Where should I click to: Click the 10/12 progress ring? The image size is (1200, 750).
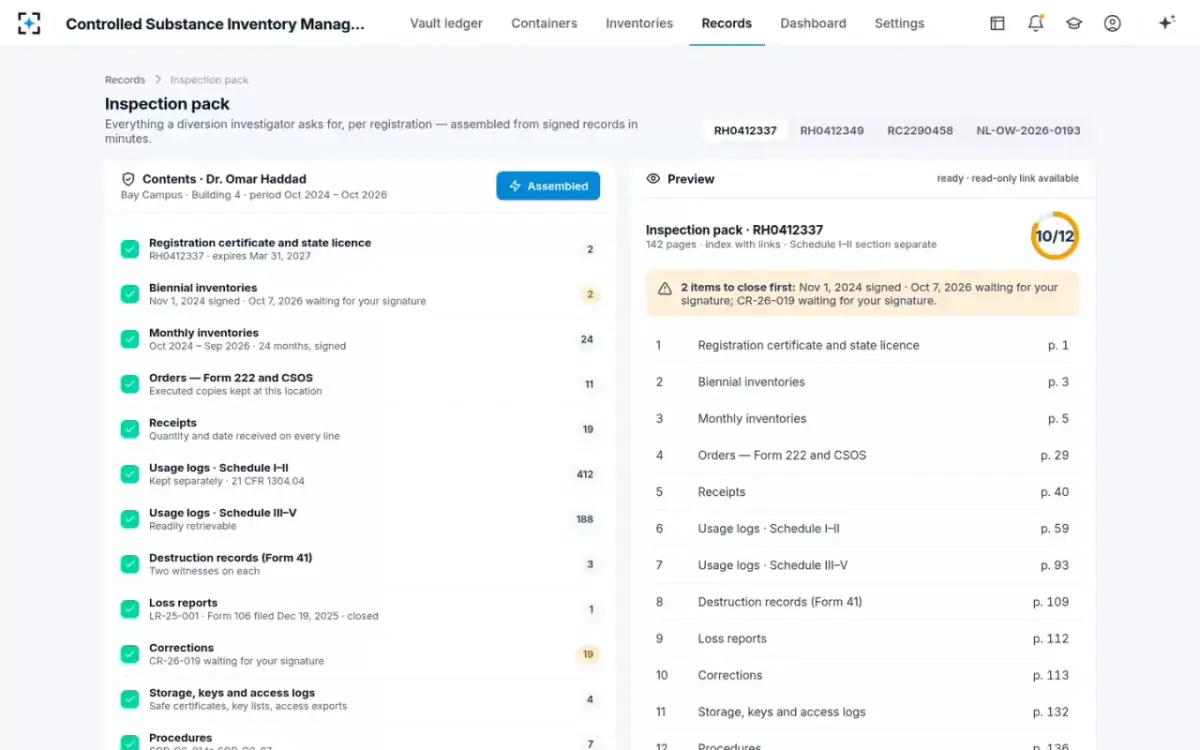1055,236
